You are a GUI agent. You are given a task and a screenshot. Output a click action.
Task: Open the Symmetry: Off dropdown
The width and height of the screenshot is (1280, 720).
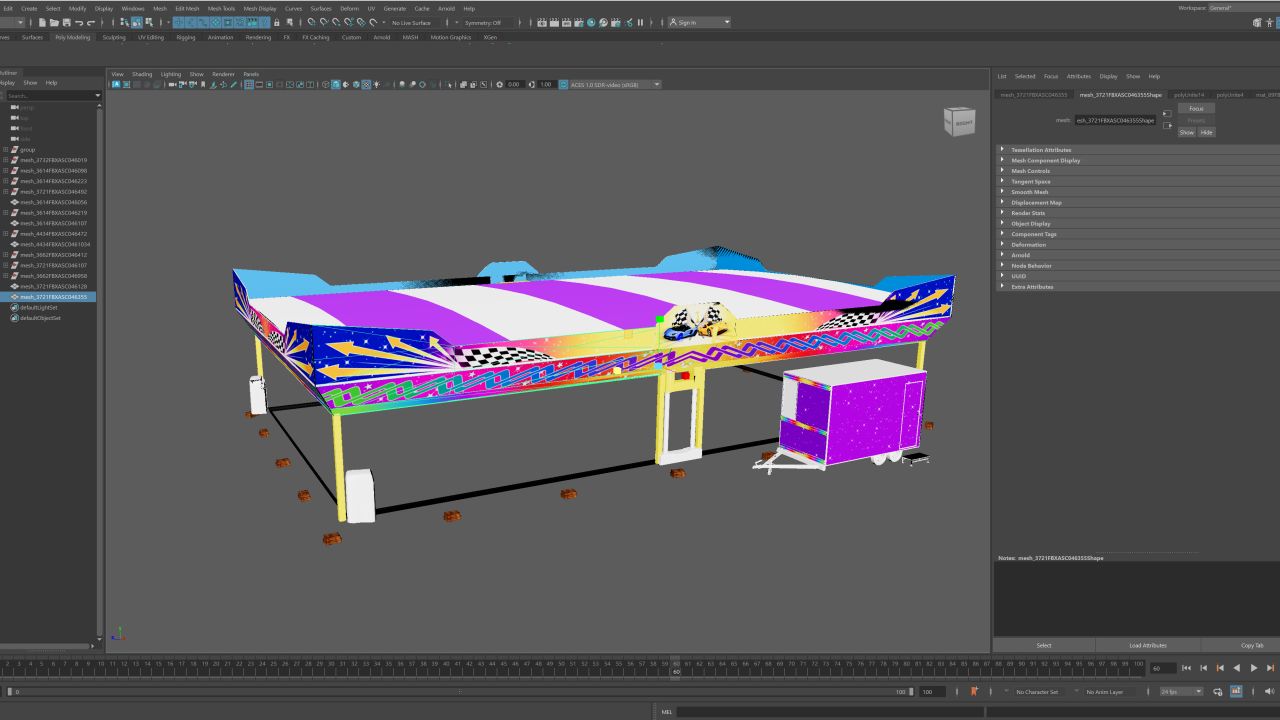click(x=488, y=22)
